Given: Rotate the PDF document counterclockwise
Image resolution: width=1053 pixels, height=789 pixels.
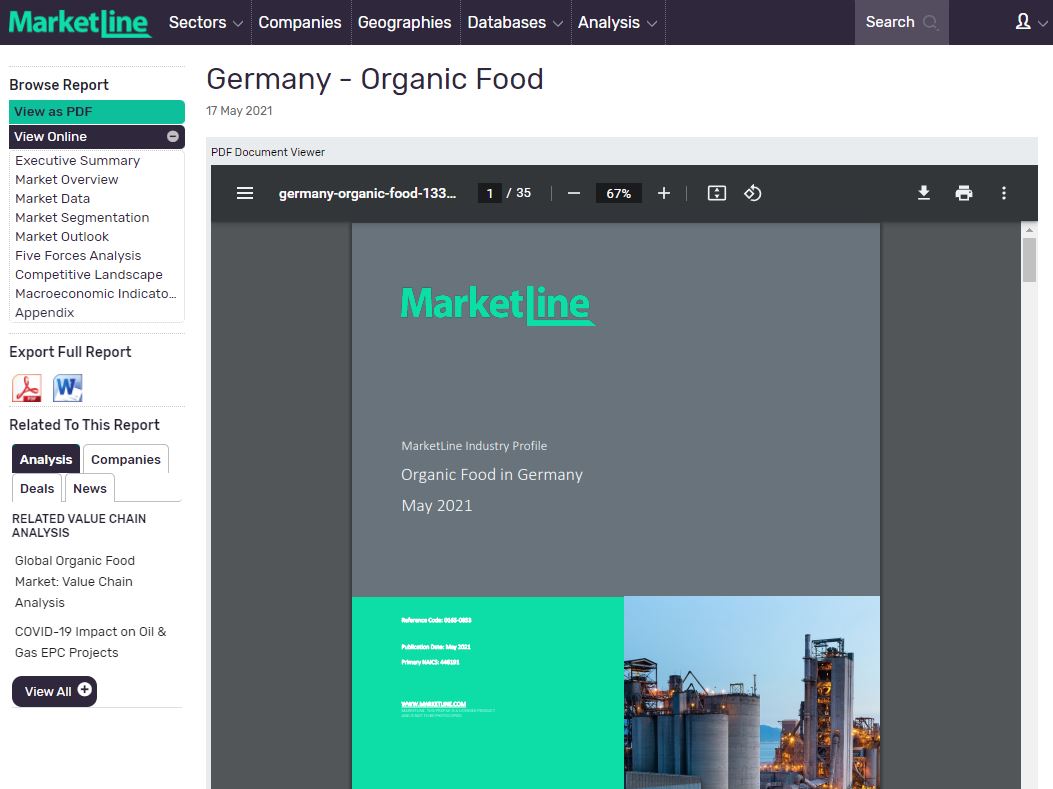Looking at the screenshot, I should click(x=753, y=193).
